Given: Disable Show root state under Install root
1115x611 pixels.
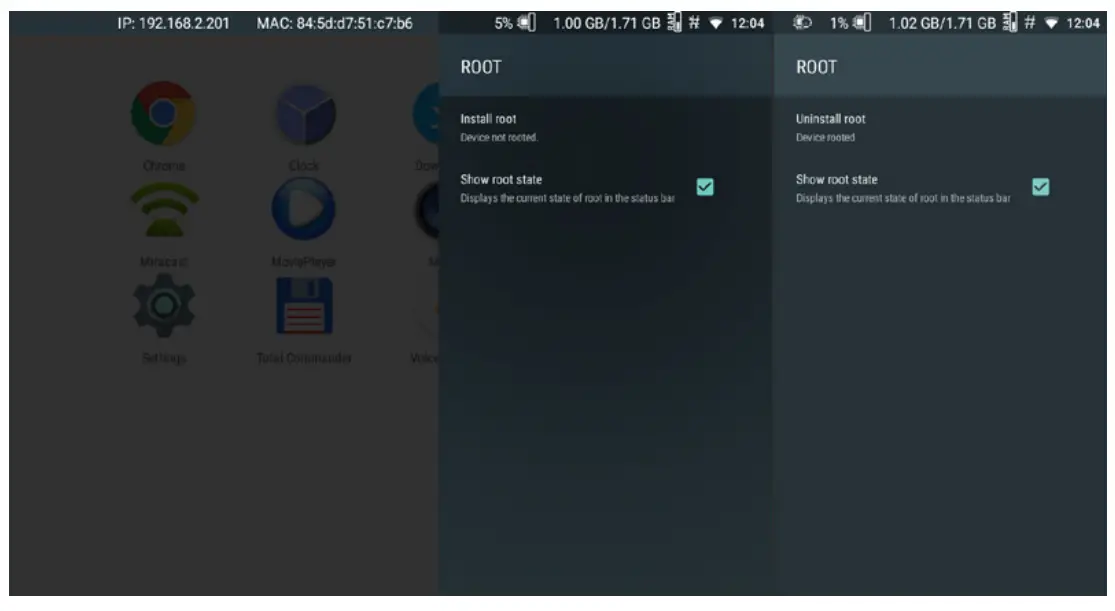Looking at the screenshot, I should click(x=705, y=187).
